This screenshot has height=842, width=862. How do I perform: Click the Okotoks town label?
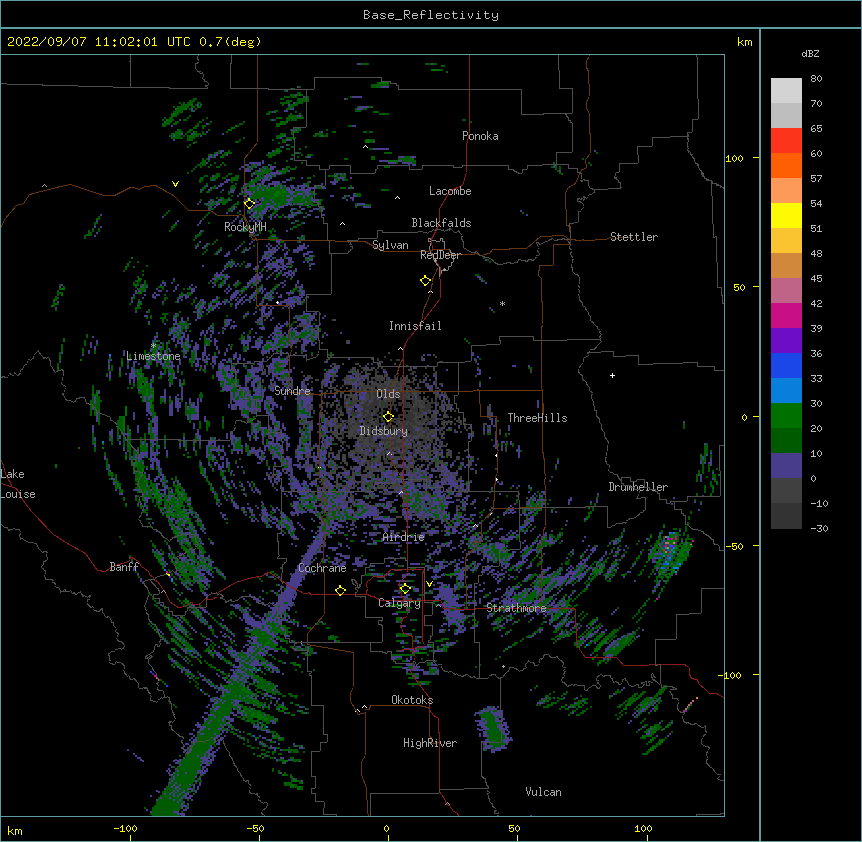412,700
